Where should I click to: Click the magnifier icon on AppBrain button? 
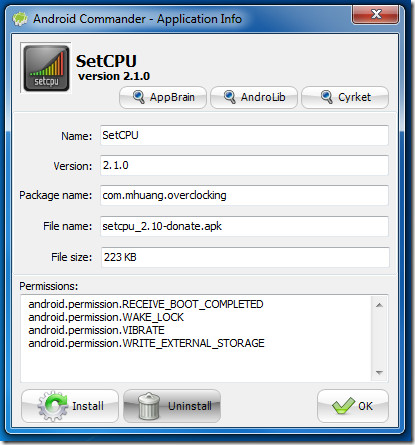pos(138,97)
